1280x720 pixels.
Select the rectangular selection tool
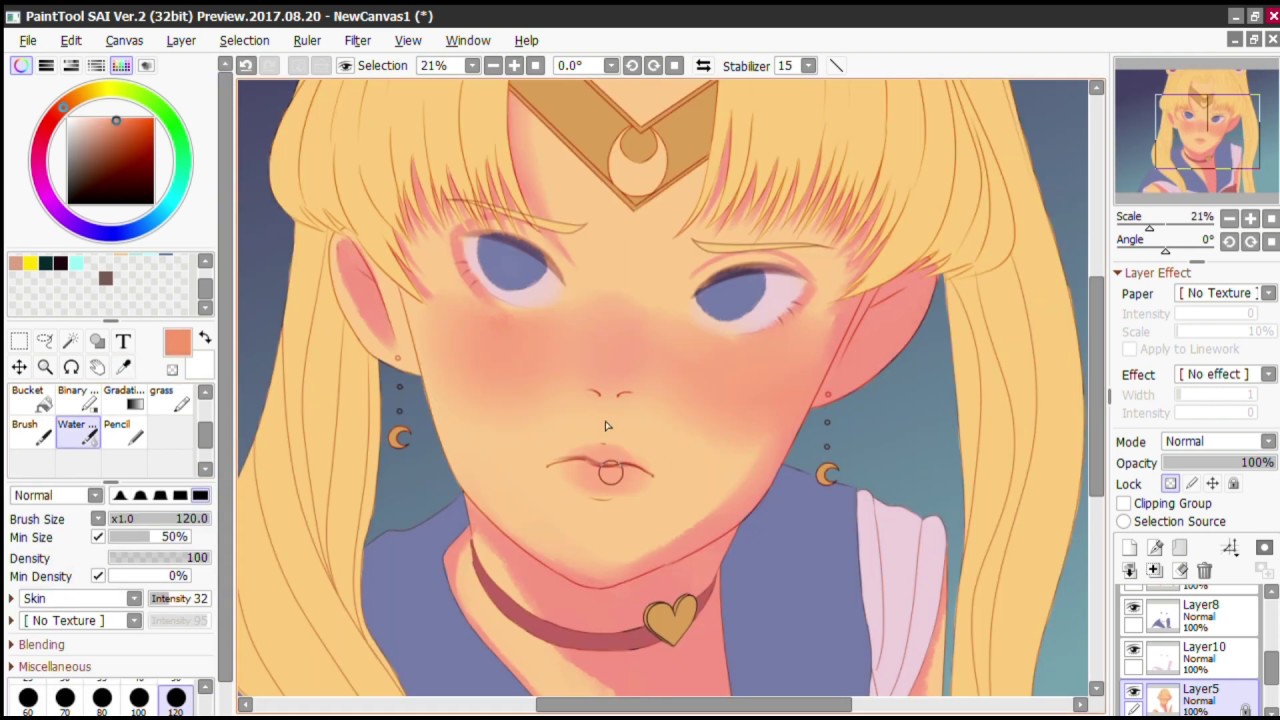pos(19,342)
